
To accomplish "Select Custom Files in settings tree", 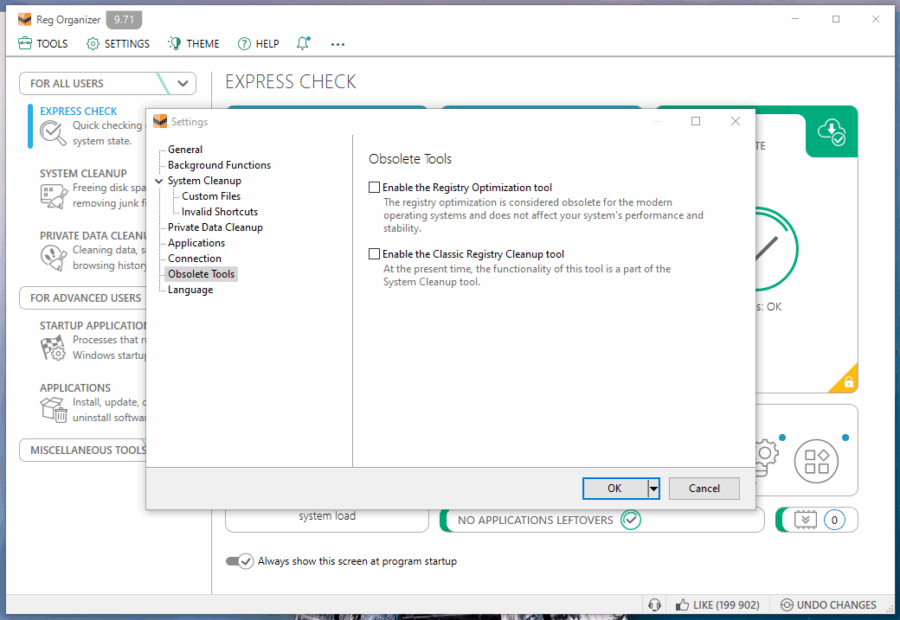I will click(211, 196).
